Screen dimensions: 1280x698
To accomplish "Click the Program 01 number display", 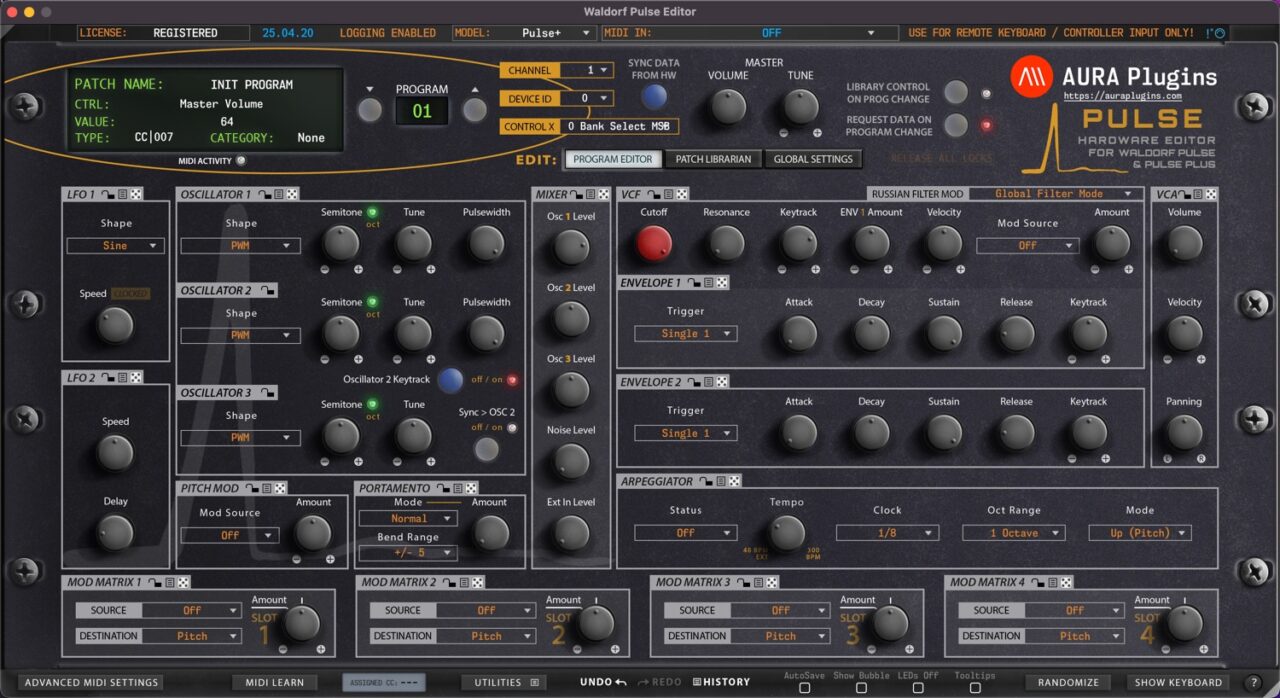I will 422,111.
